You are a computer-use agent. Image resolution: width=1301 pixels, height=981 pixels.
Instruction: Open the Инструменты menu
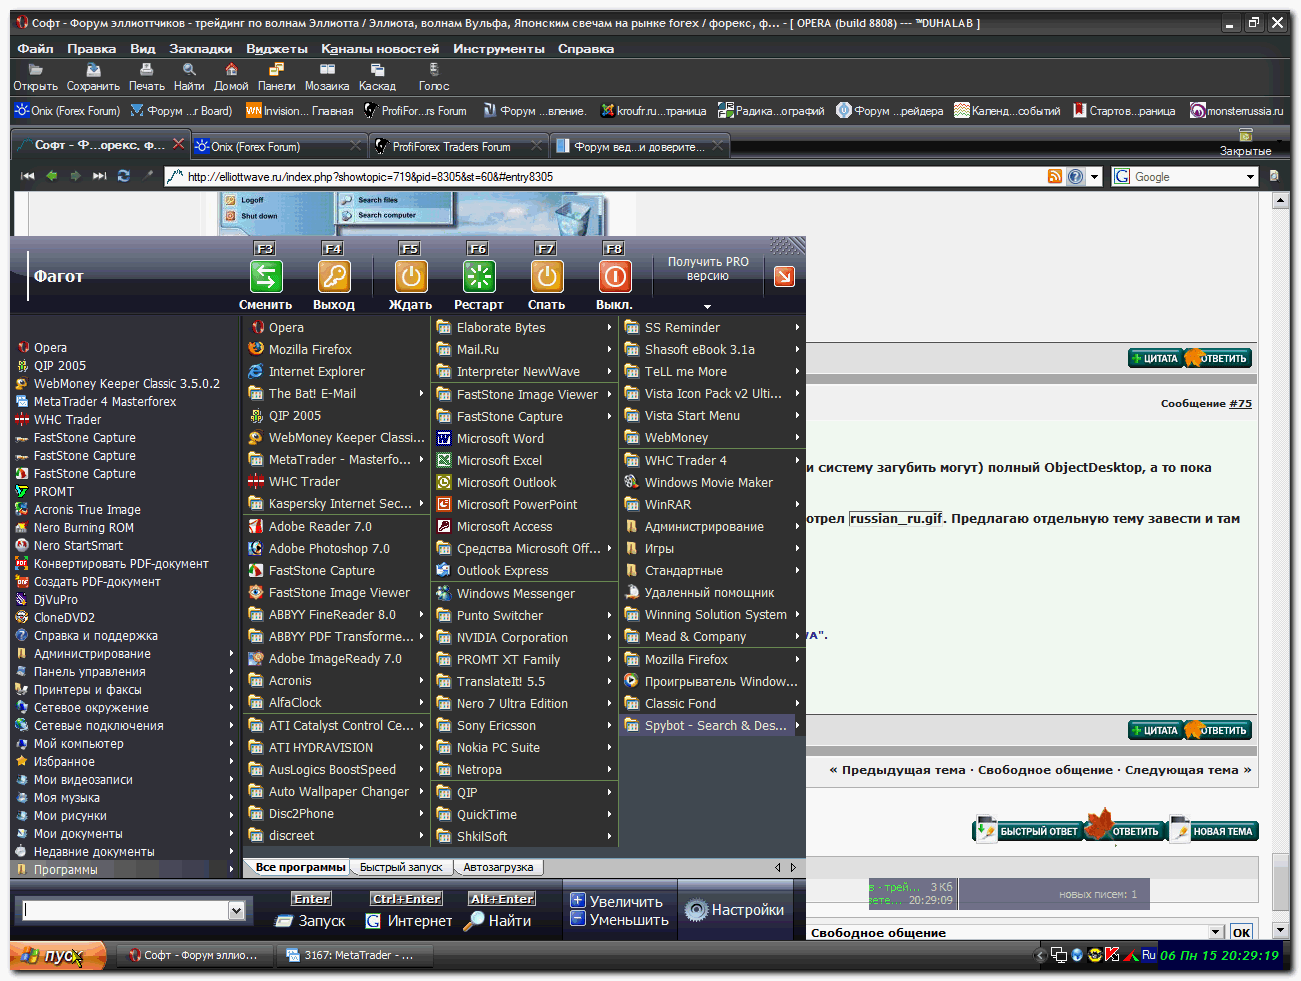point(498,48)
